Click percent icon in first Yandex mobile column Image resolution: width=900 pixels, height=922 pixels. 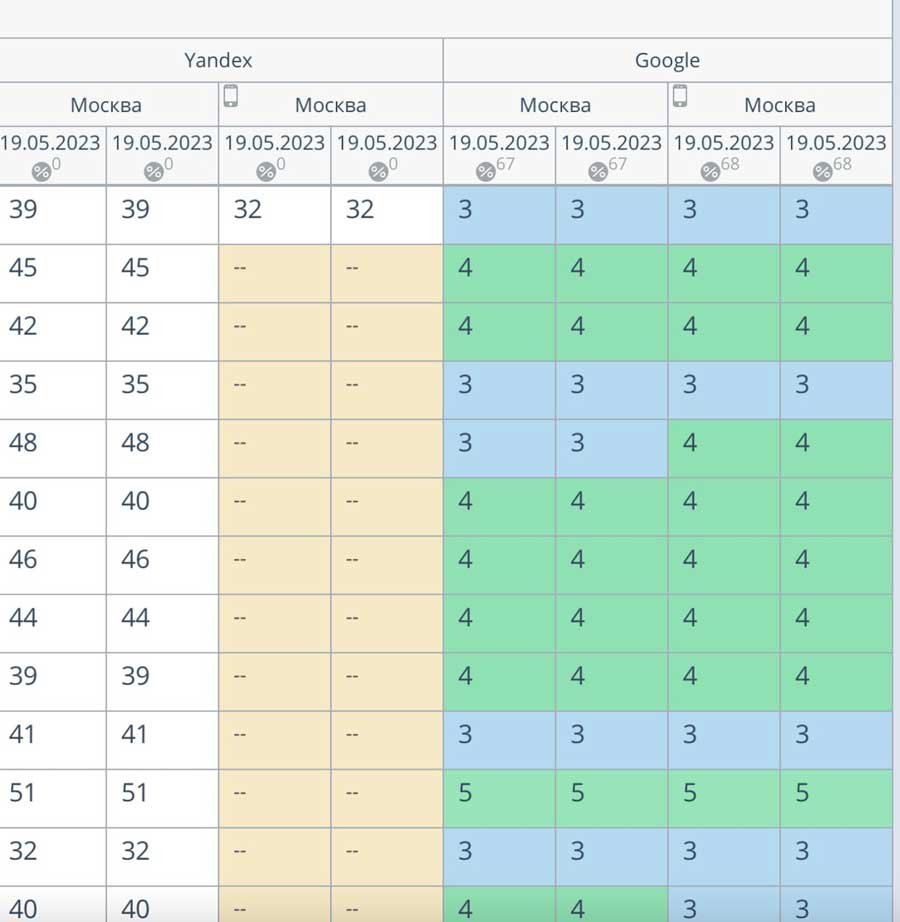pos(265,171)
